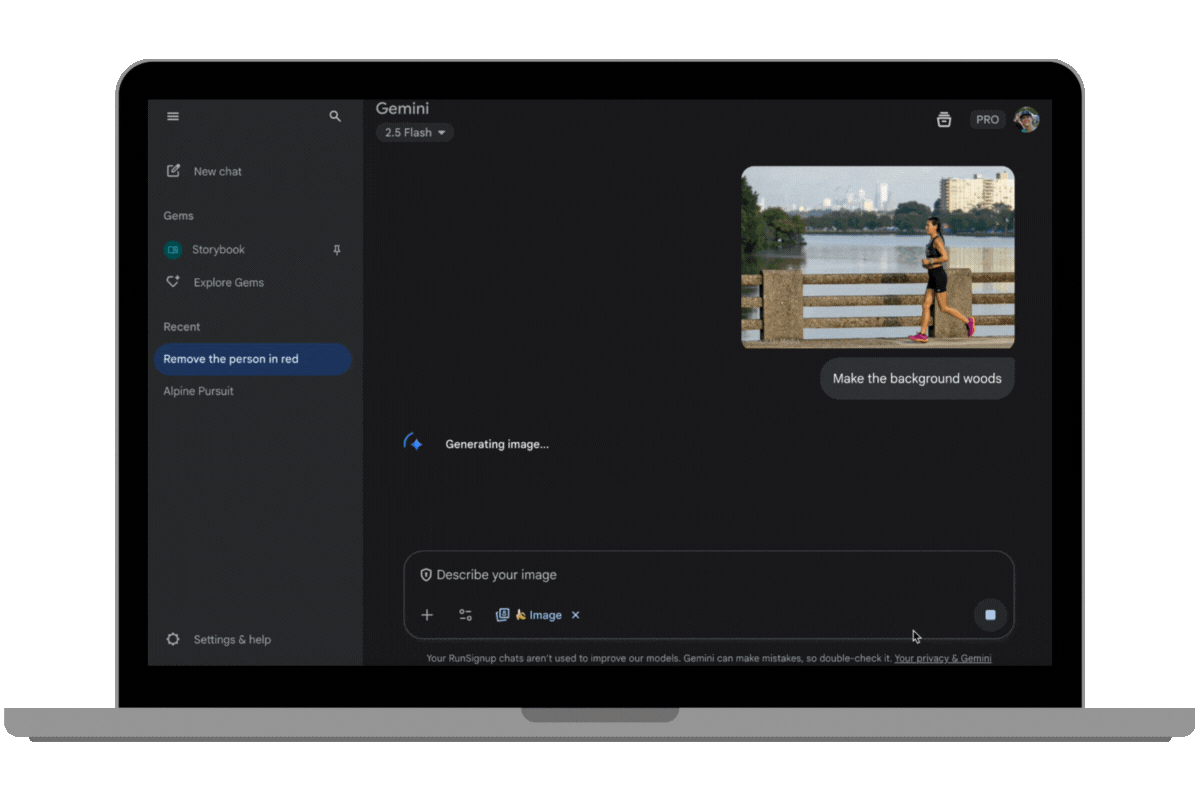Open 'Your privacy & Gemini' link
The height and width of the screenshot is (800, 1200).
pos(943,658)
